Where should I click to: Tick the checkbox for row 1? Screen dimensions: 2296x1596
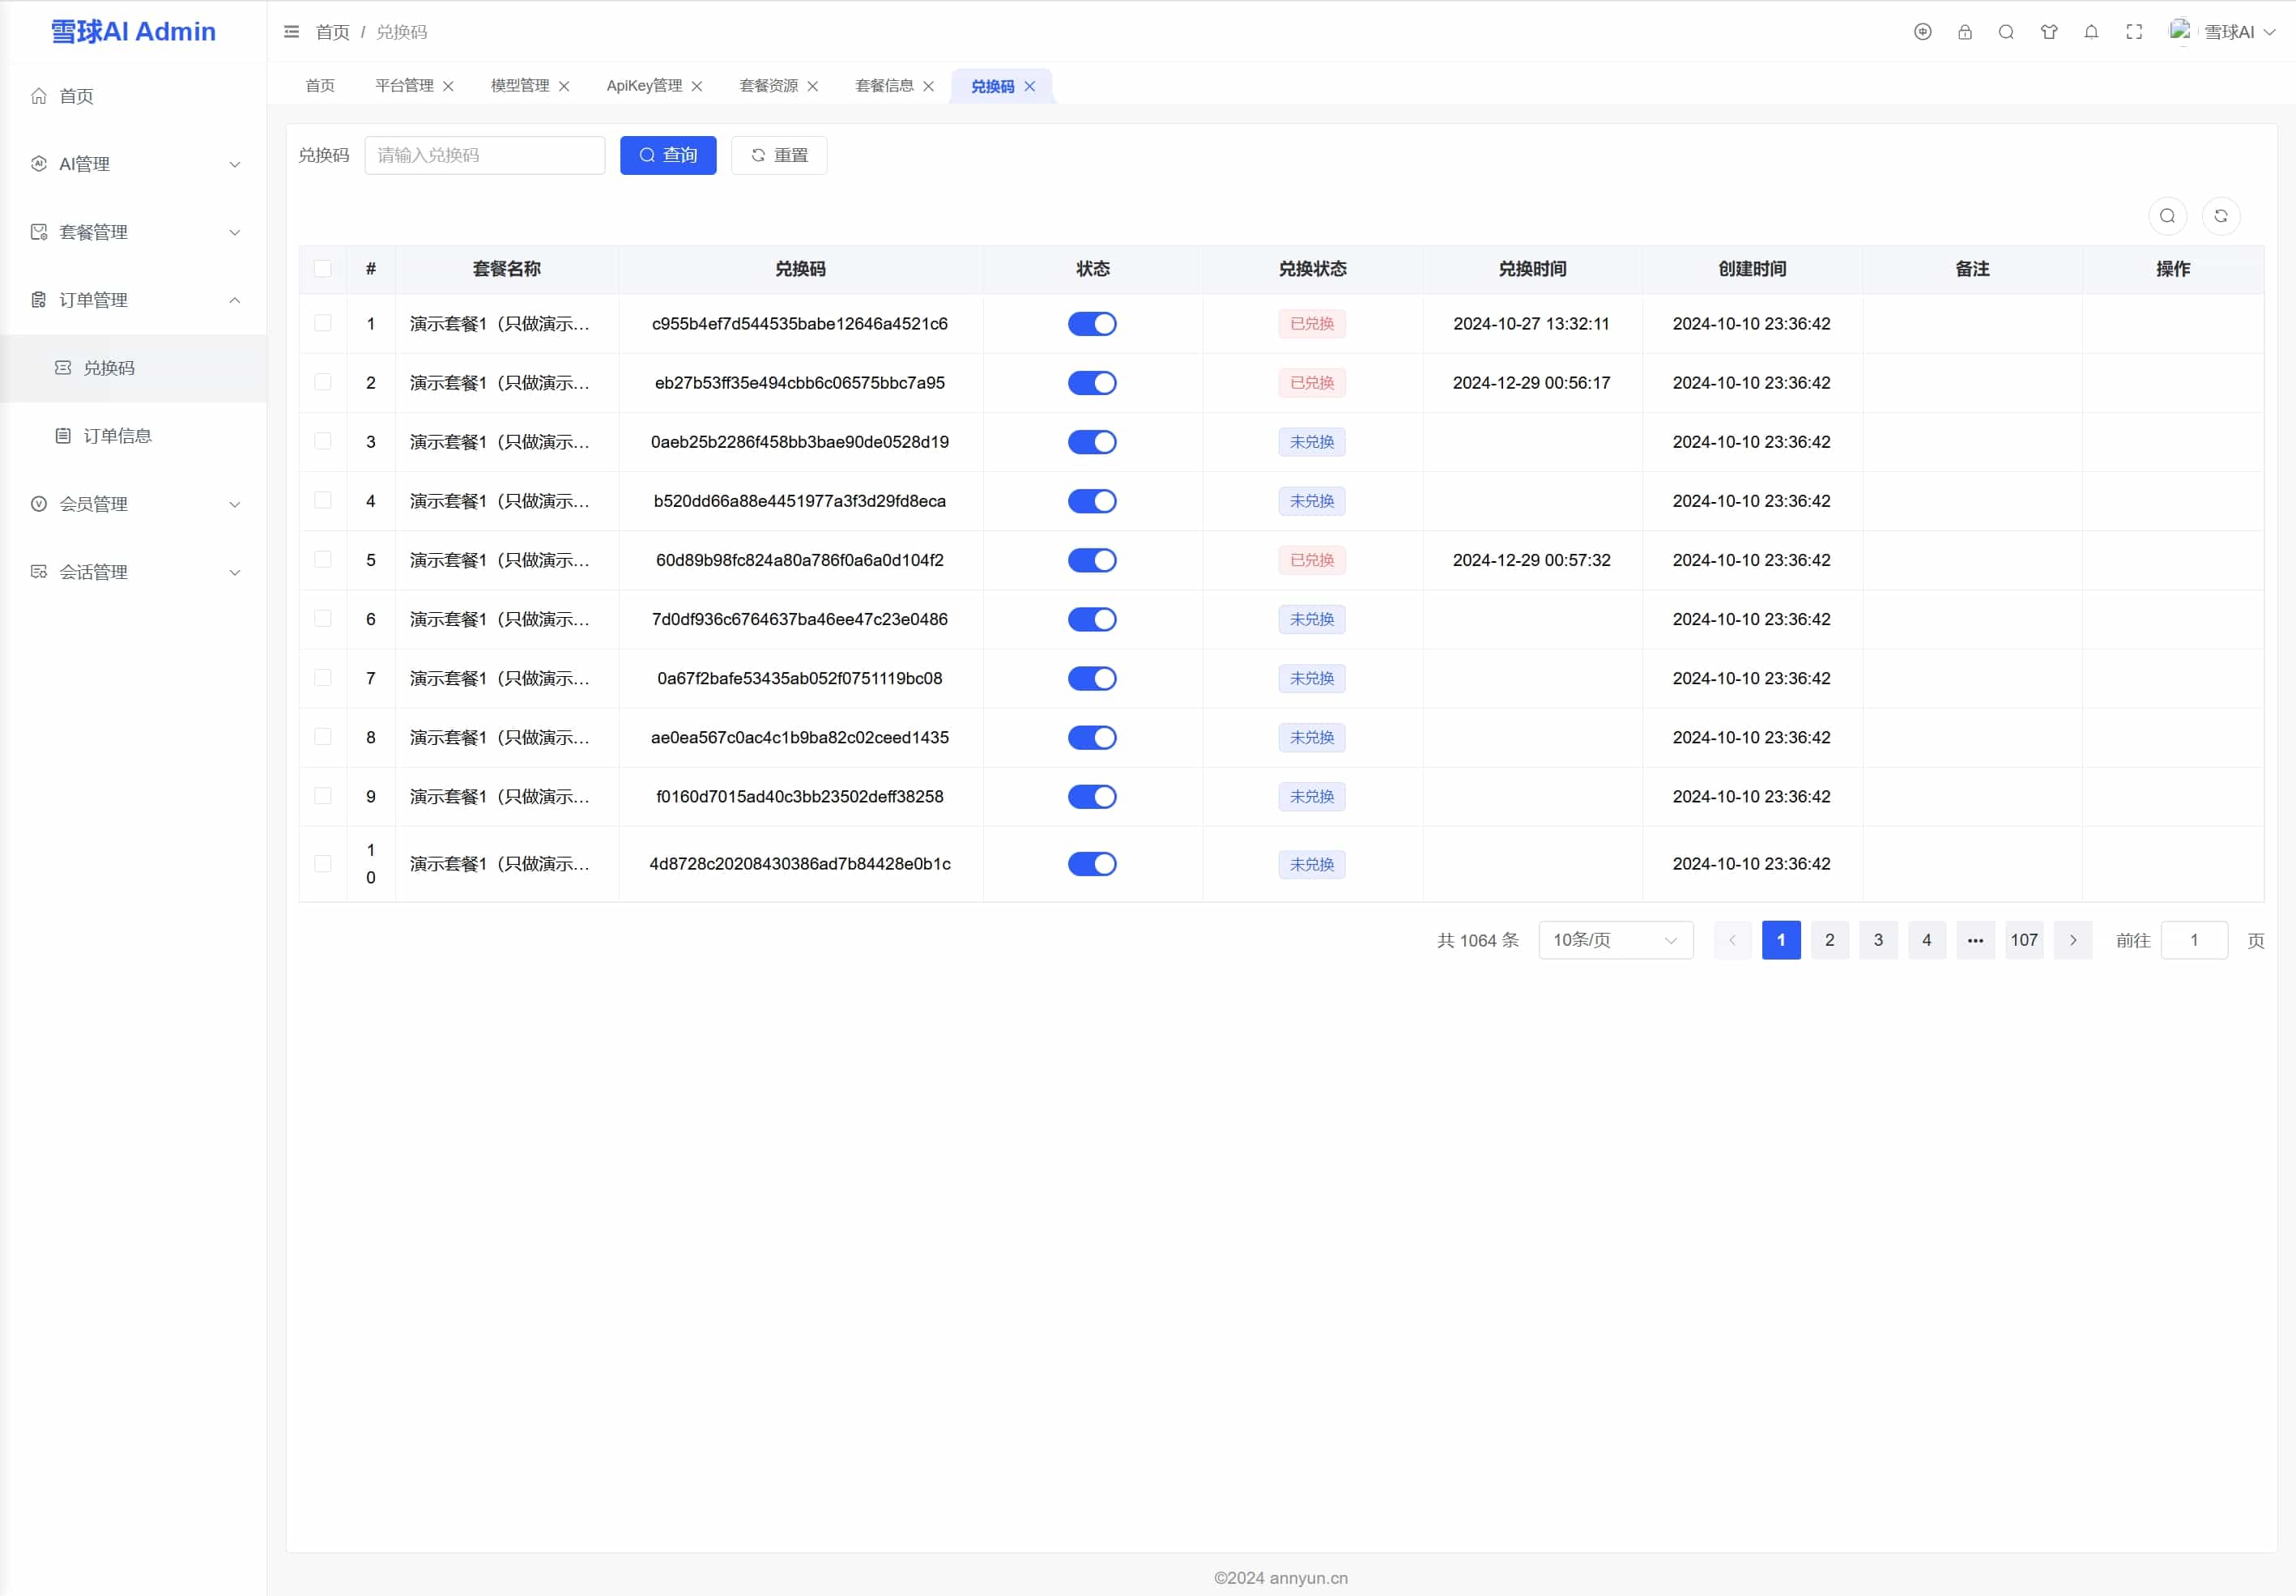point(323,323)
